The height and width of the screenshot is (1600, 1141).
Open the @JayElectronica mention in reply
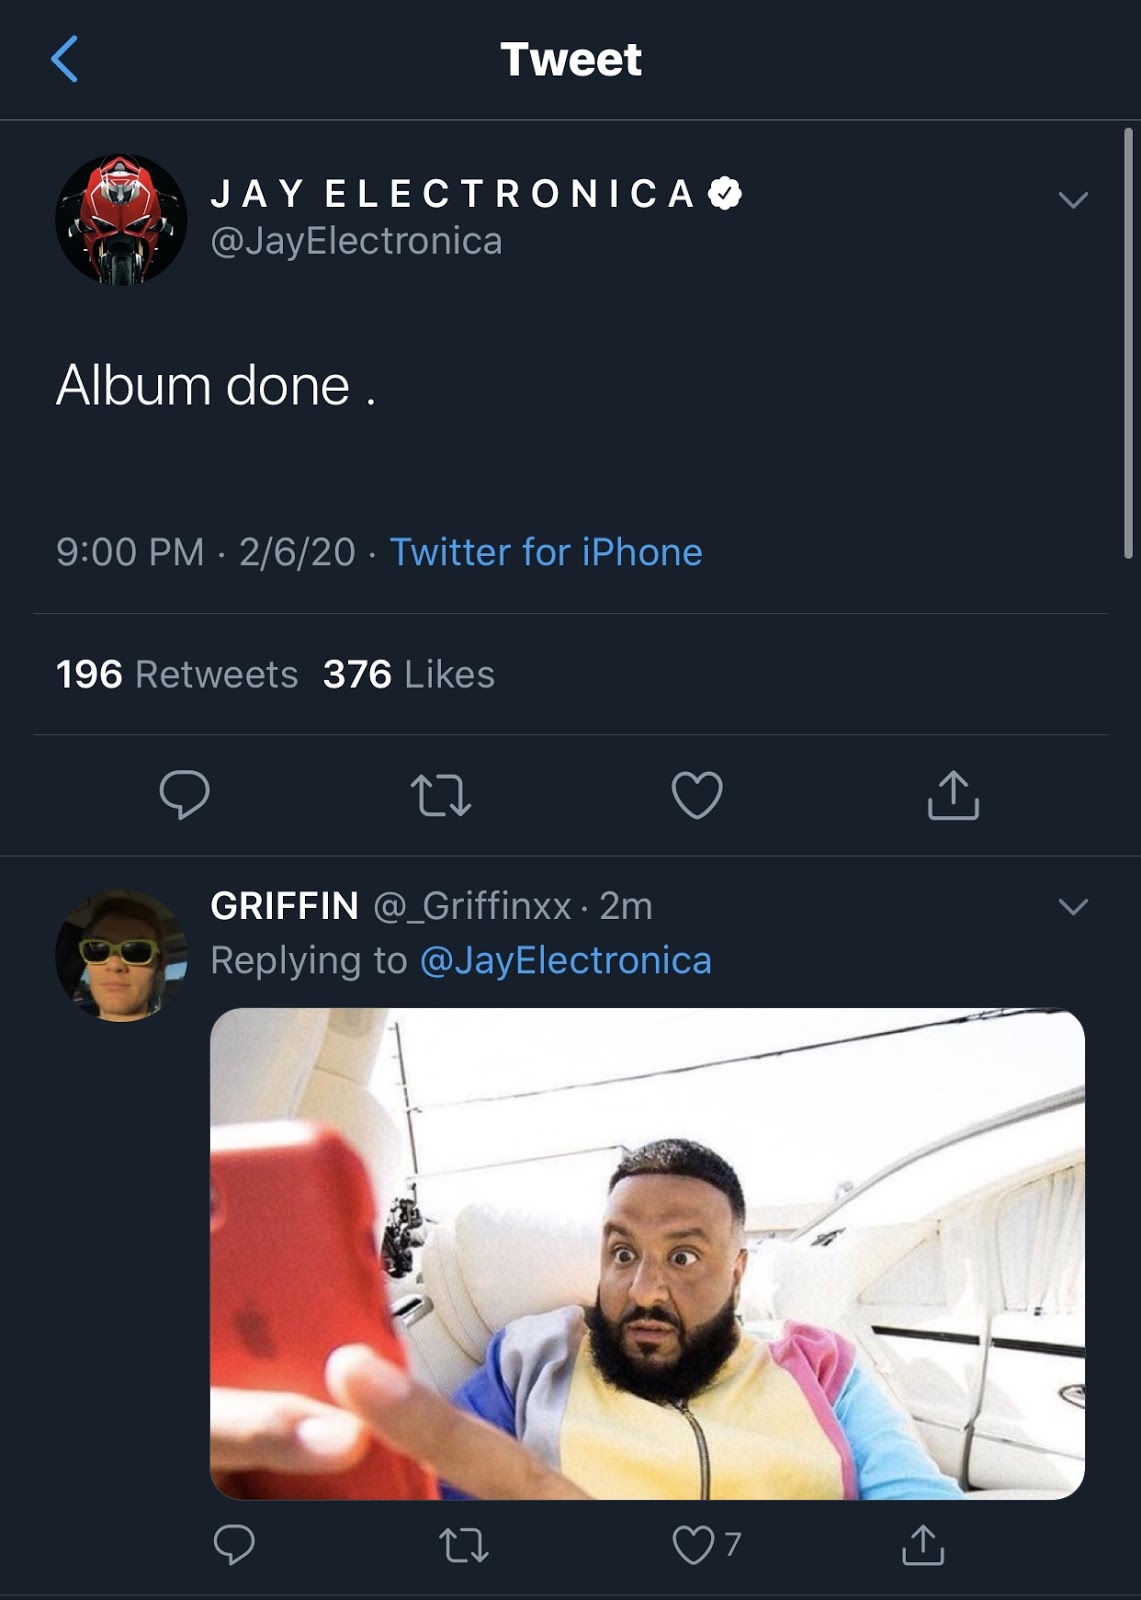(x=565, y=960)
